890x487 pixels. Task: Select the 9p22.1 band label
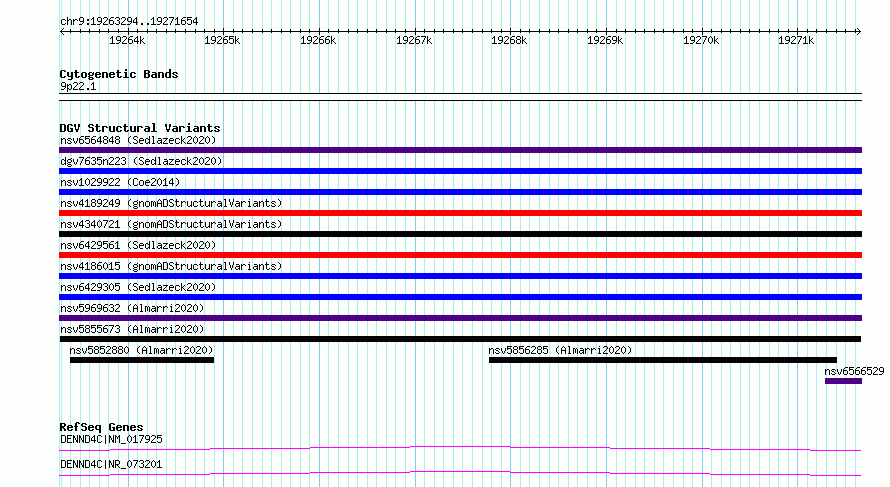pos(78,86)
